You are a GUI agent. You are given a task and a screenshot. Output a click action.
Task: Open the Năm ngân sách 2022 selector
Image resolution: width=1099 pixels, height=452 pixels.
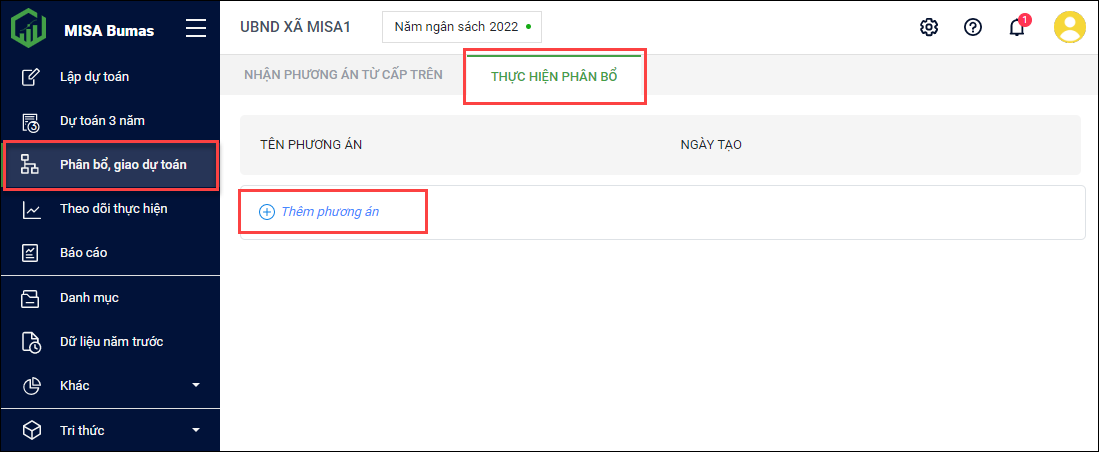coord(461,27)
